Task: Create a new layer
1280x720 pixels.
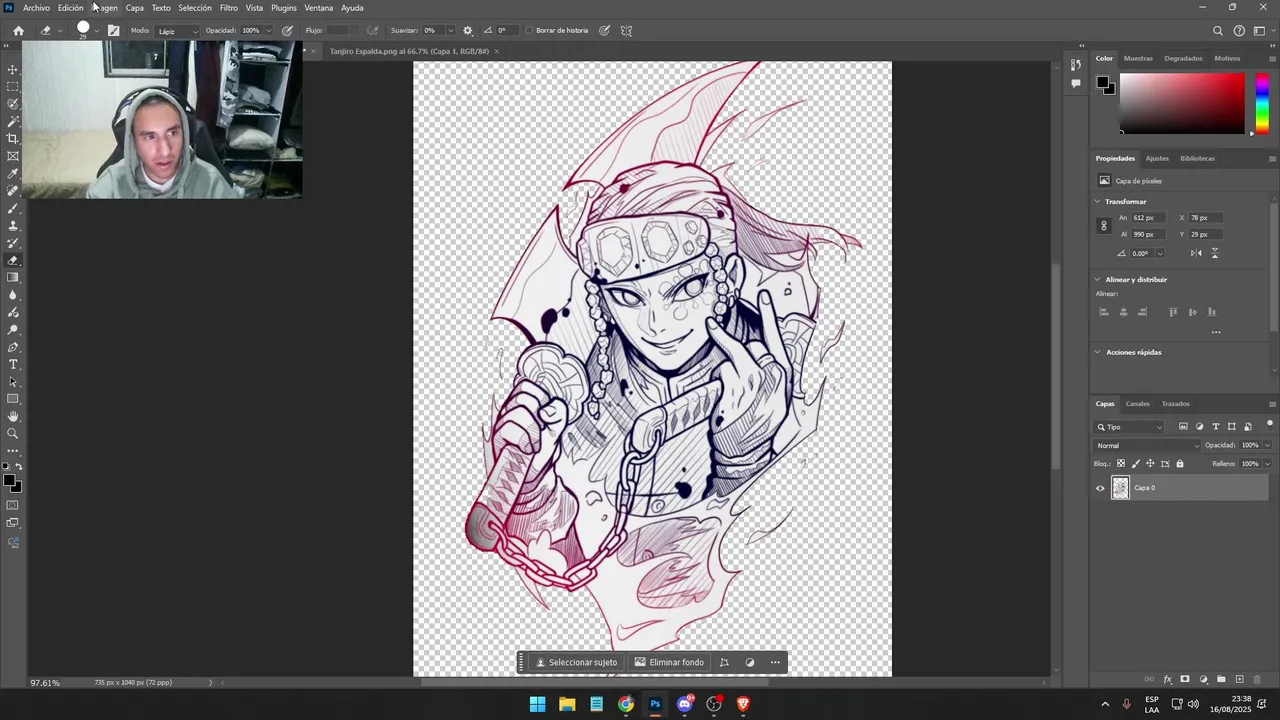Action: coord(1239,679)
